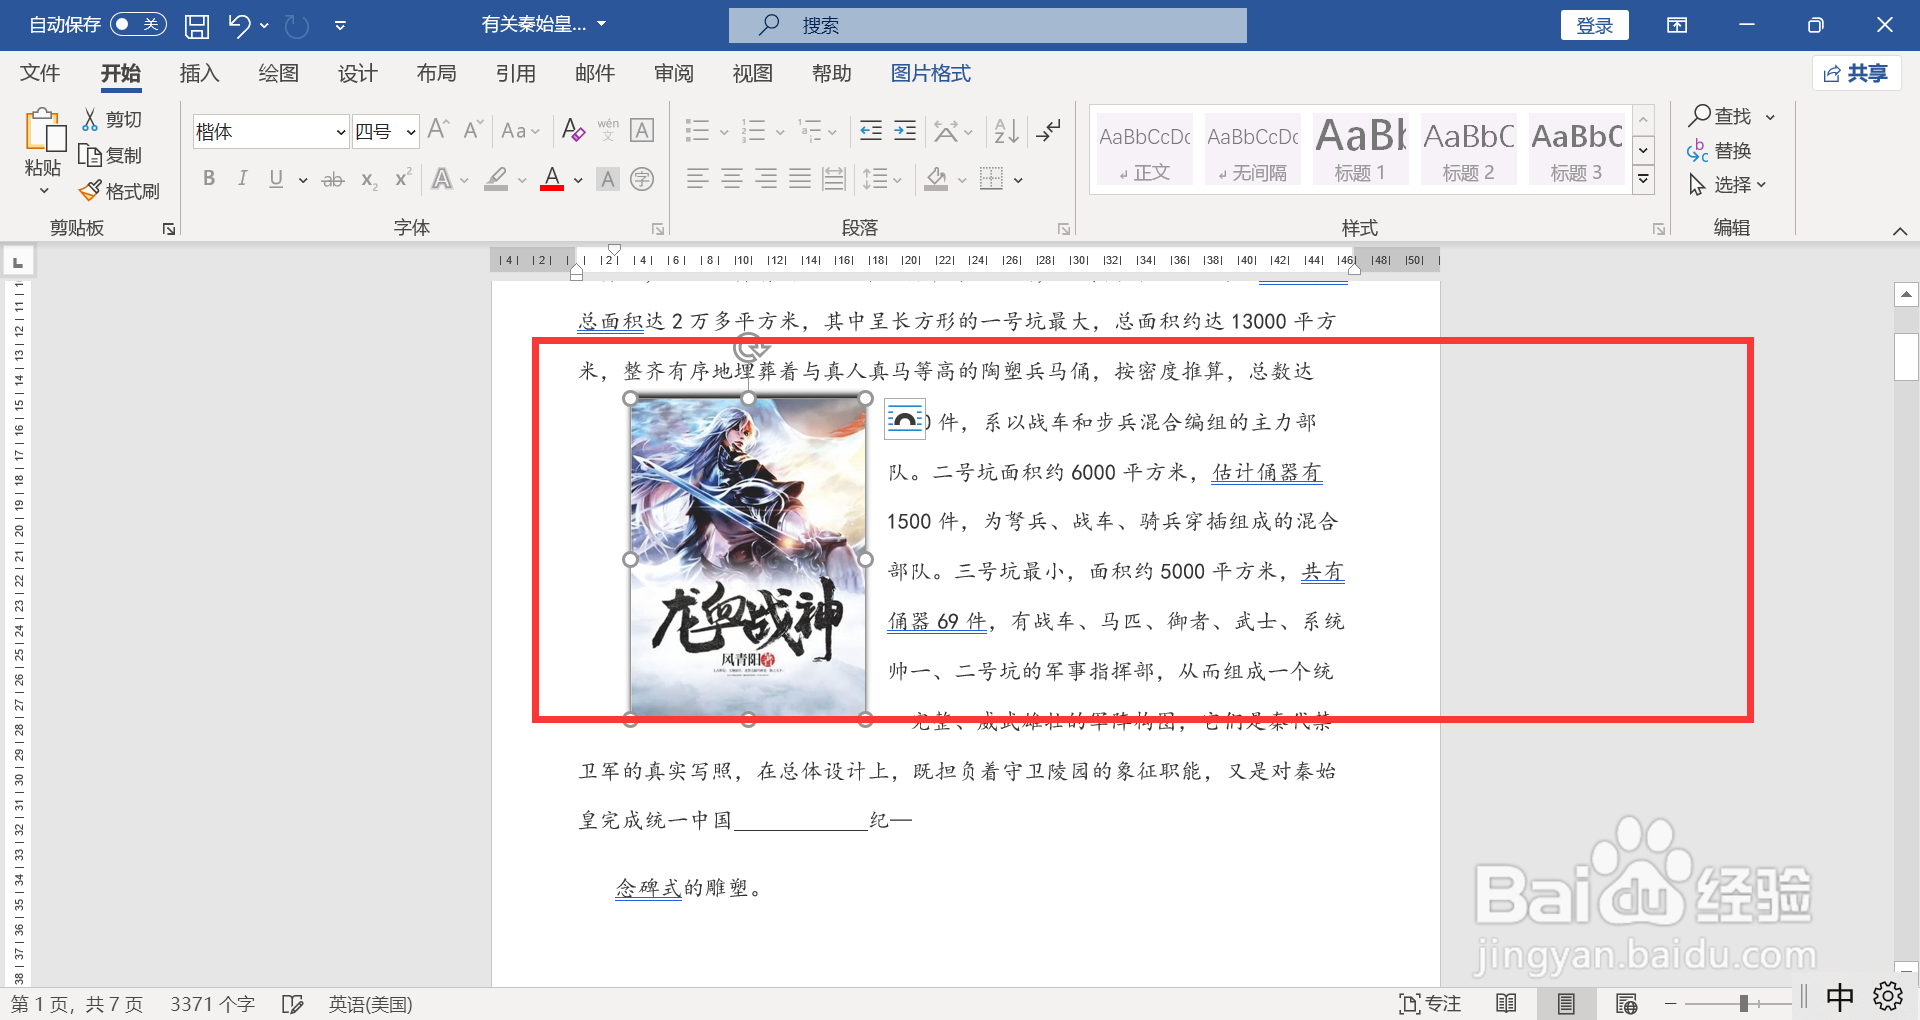Viewport: 1920px width, 1020px height.
Task: Select the Format Painter tool
Action: pos(120,190)
